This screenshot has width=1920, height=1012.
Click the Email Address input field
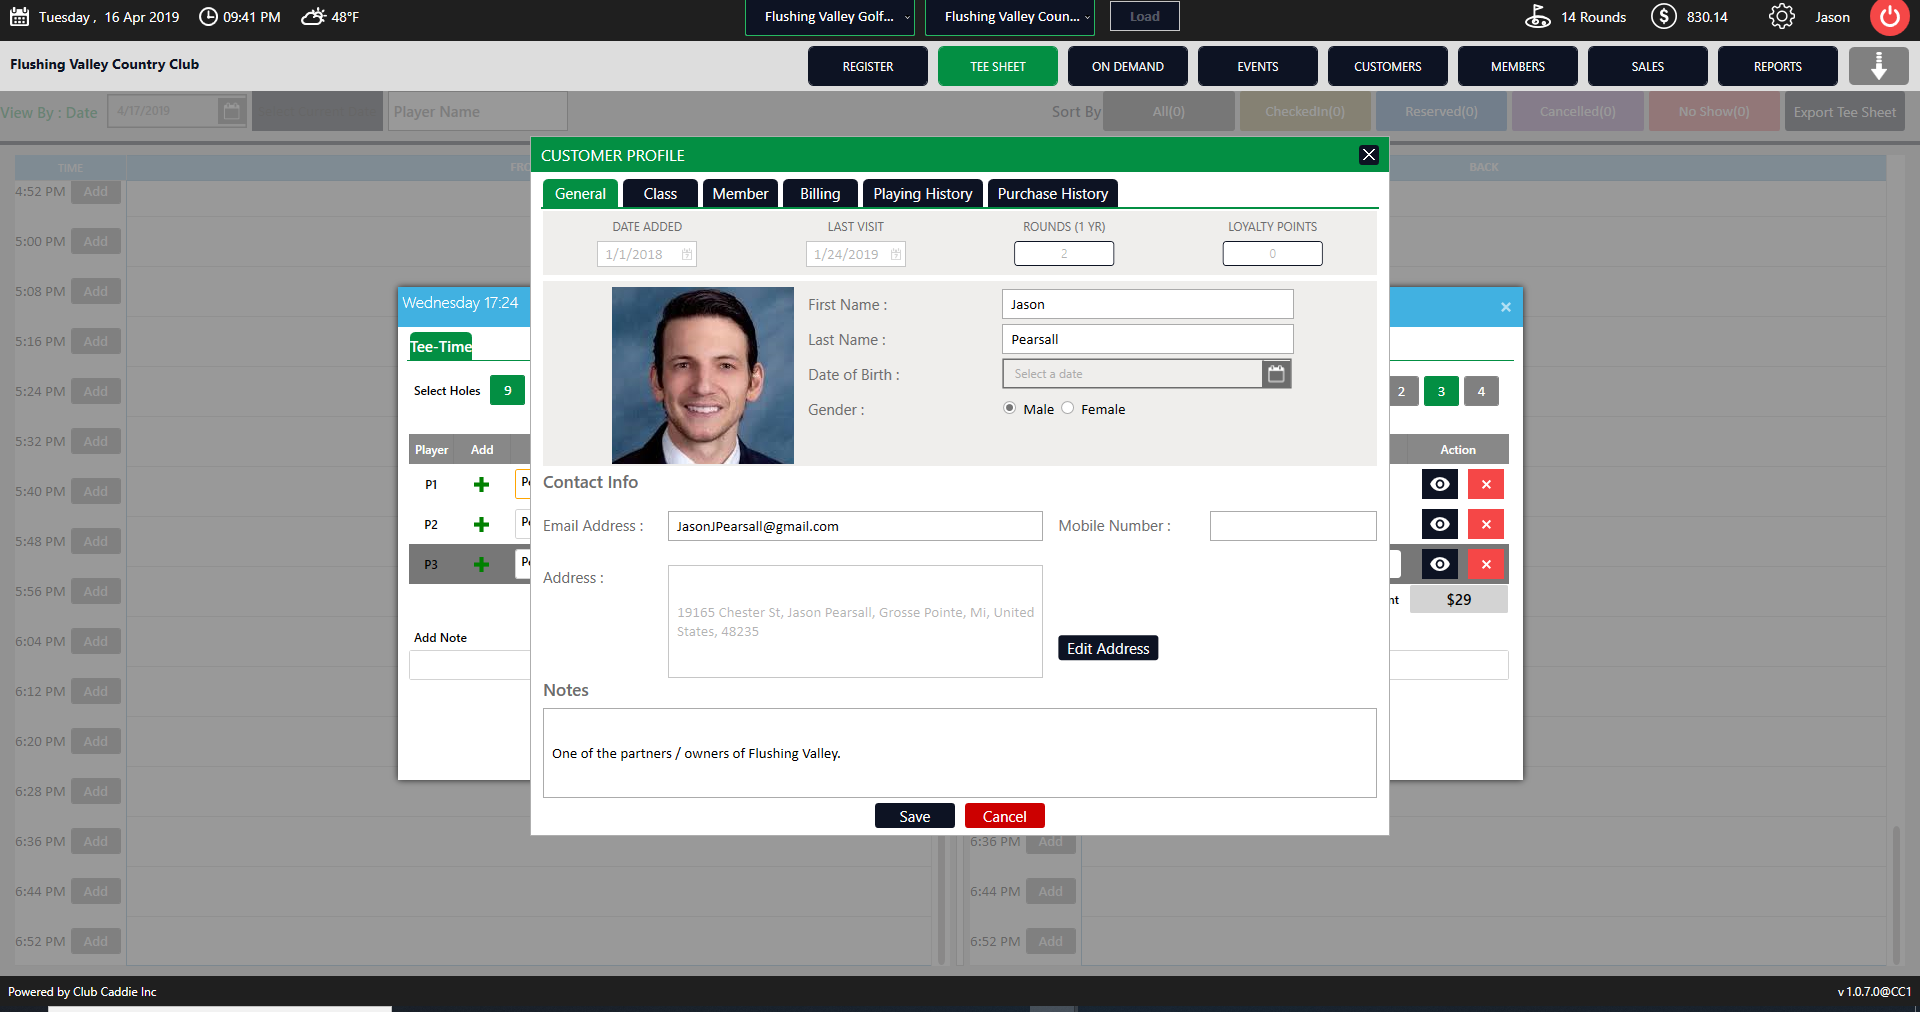[854, 527]
